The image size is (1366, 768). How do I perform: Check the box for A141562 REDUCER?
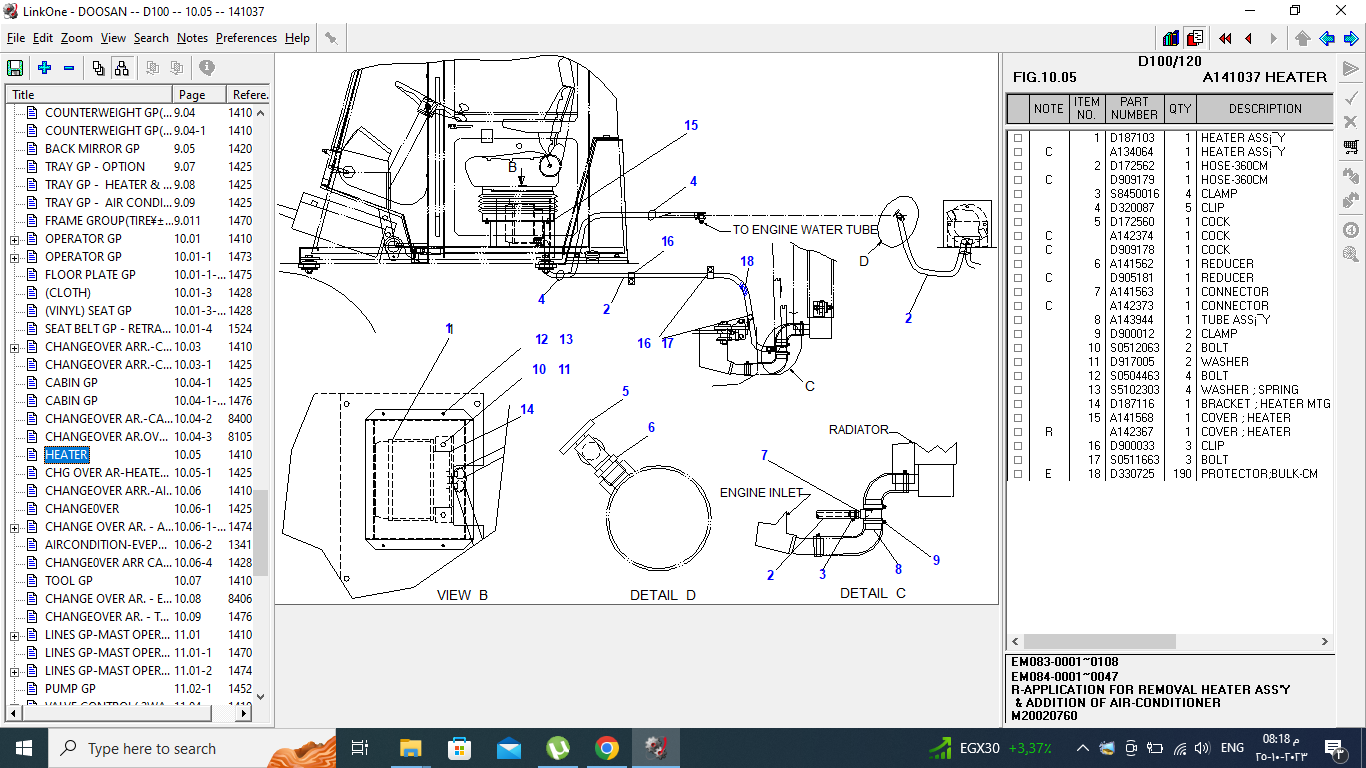point(1018,264)
